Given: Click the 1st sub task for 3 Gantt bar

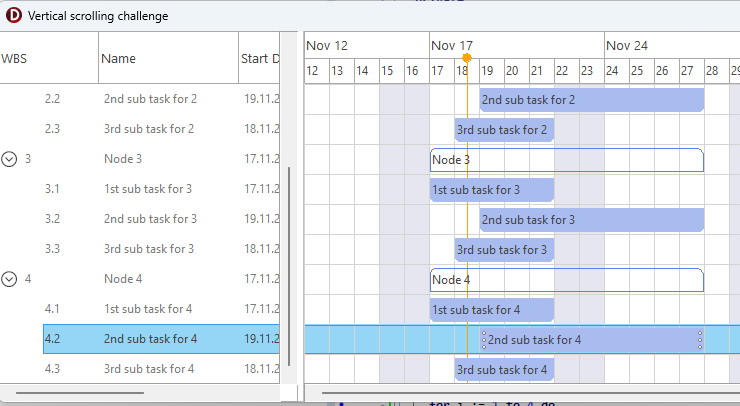Looking at the screenshot, I should click(491, 189).
